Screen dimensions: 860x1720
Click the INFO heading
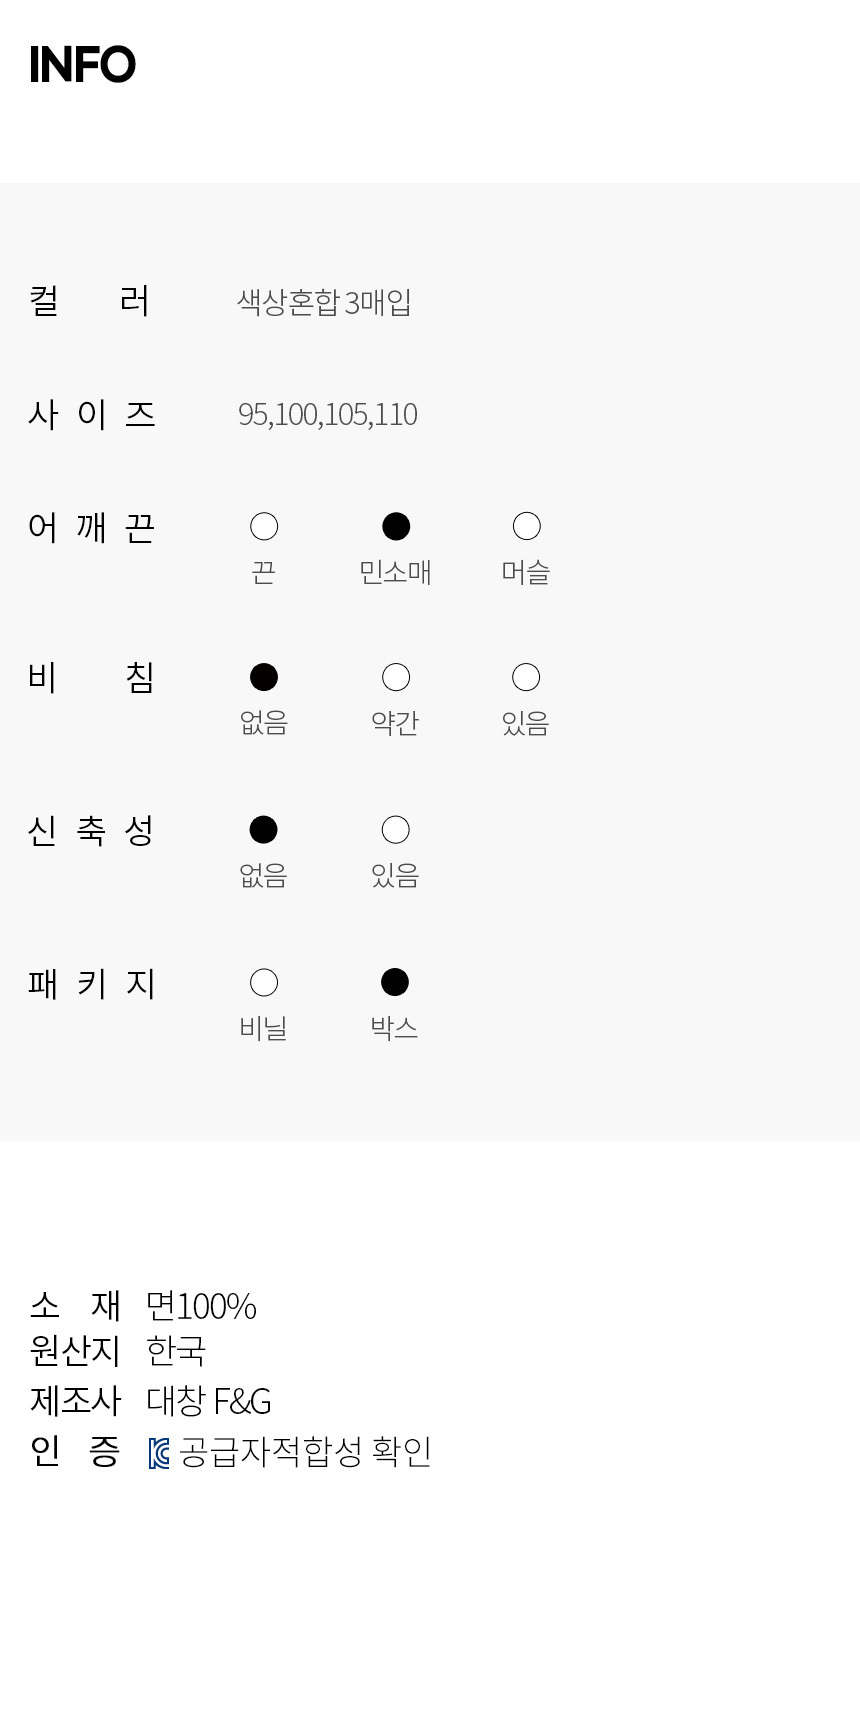pos(82,65)
